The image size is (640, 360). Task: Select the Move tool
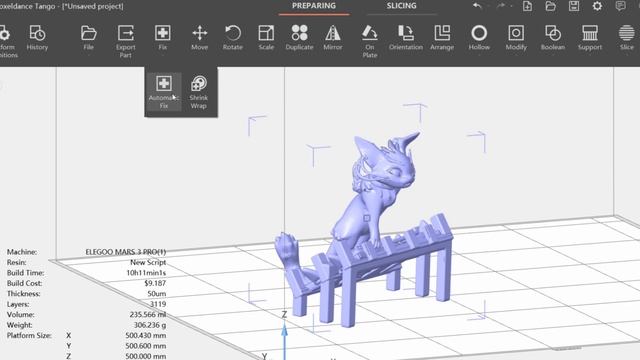(x=200, y=38)
